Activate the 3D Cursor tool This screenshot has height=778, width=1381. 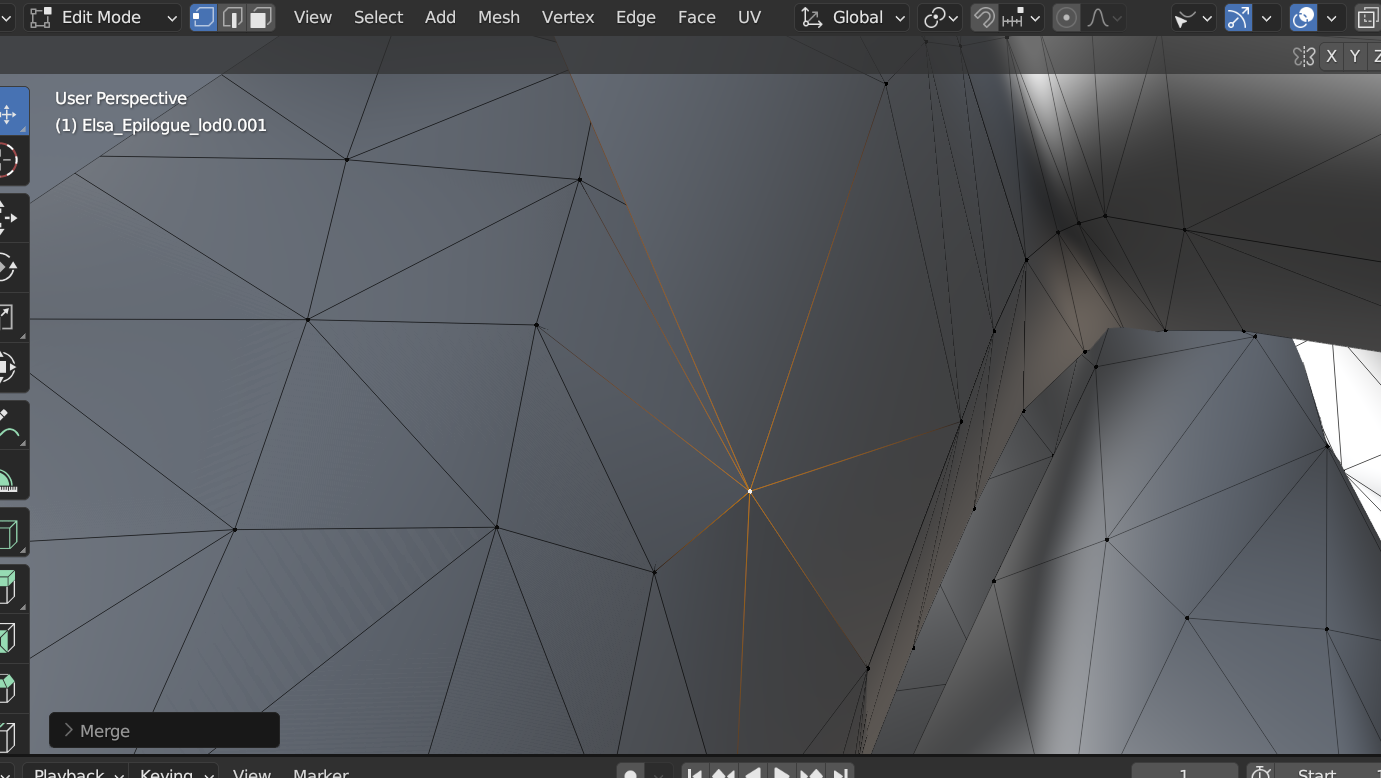click(x=9, y=161)
